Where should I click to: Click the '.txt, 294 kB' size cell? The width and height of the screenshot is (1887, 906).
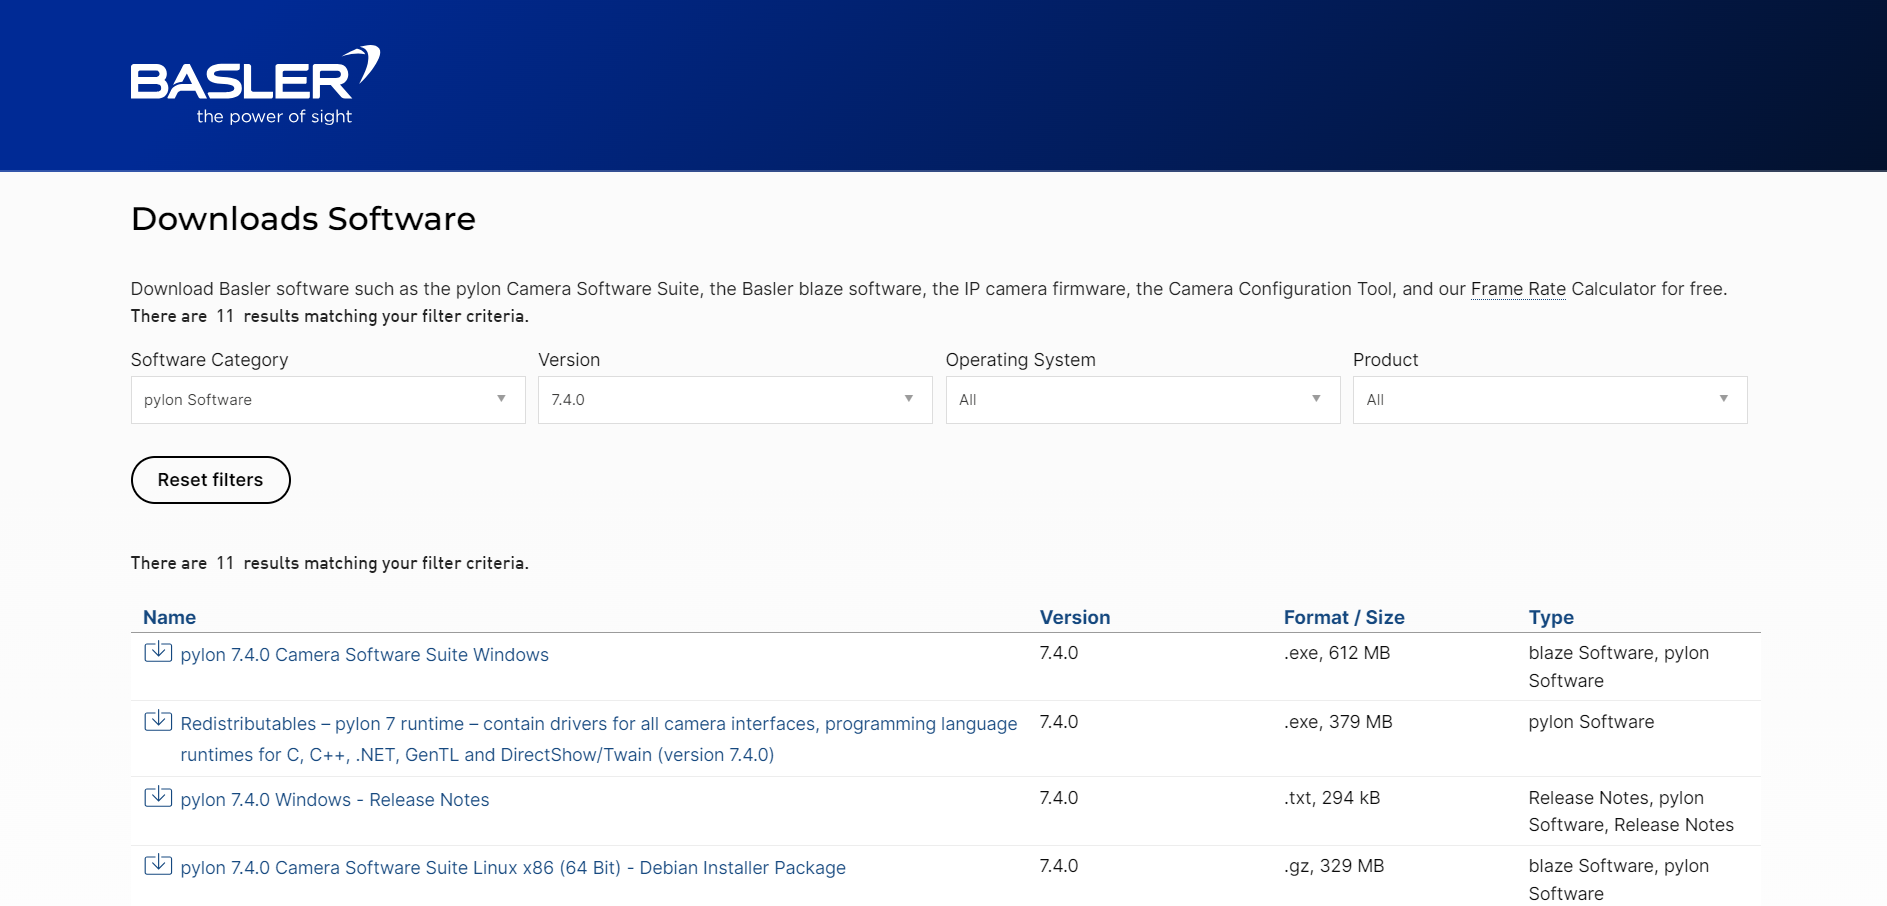(x=1332, y=798)
